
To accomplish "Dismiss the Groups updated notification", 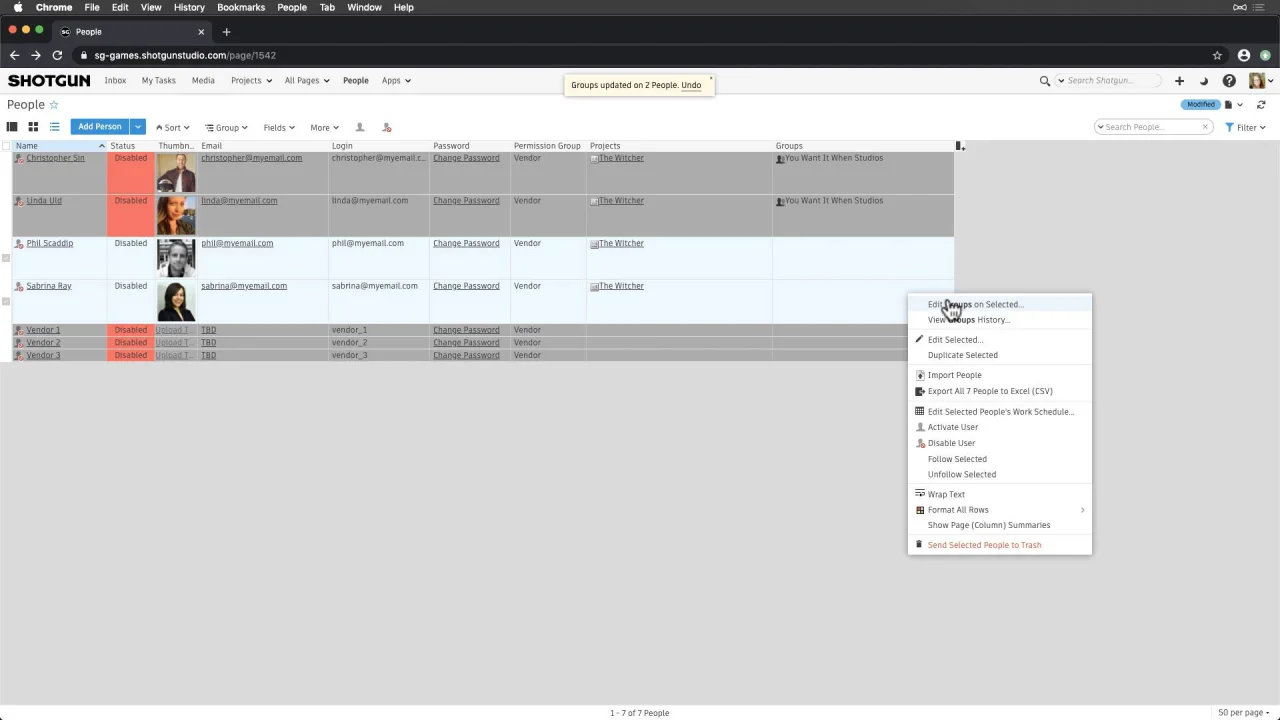I will click(x=711, y=78).
